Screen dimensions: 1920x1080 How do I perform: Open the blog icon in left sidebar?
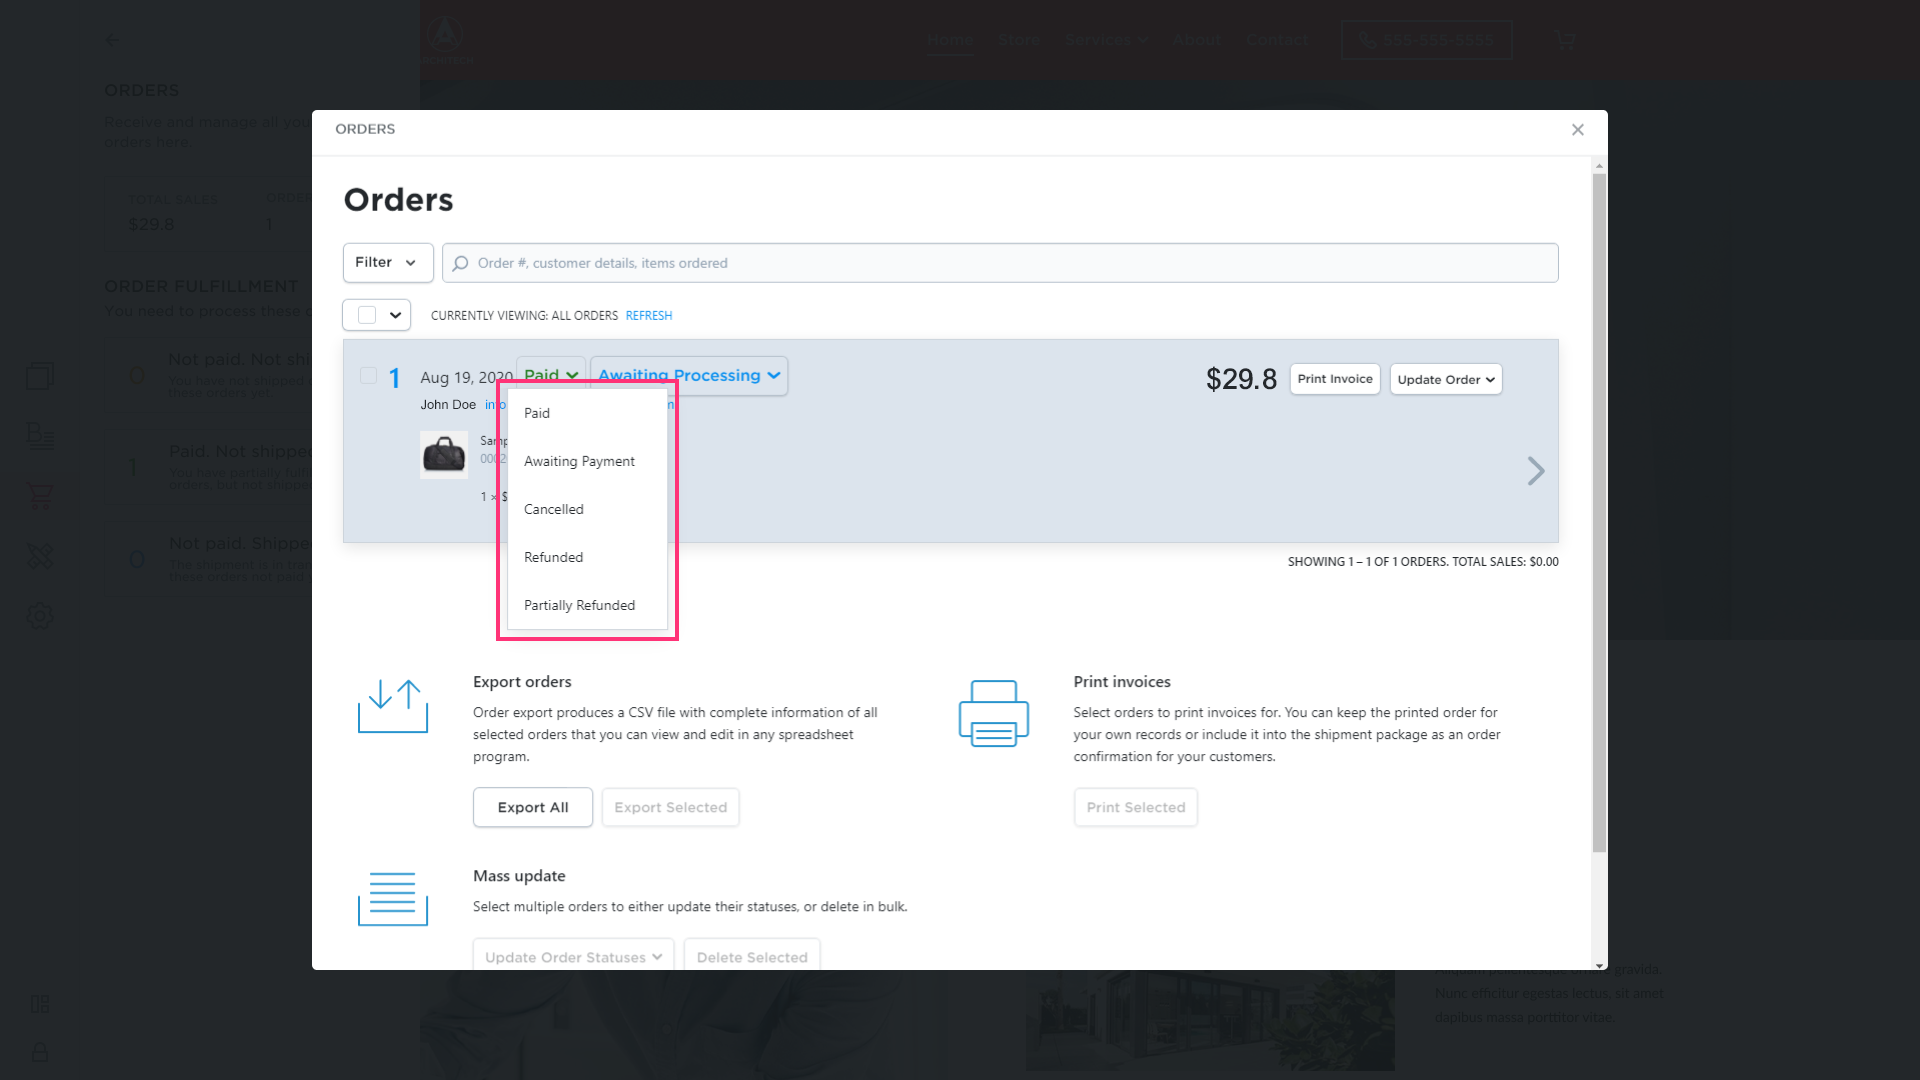(40, 436)
